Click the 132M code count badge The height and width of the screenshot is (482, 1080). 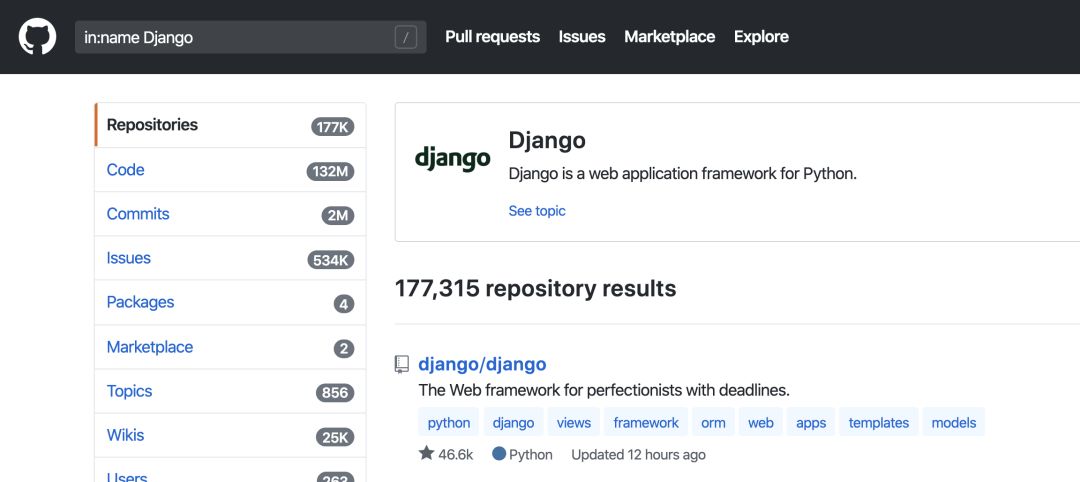point(331,171)
